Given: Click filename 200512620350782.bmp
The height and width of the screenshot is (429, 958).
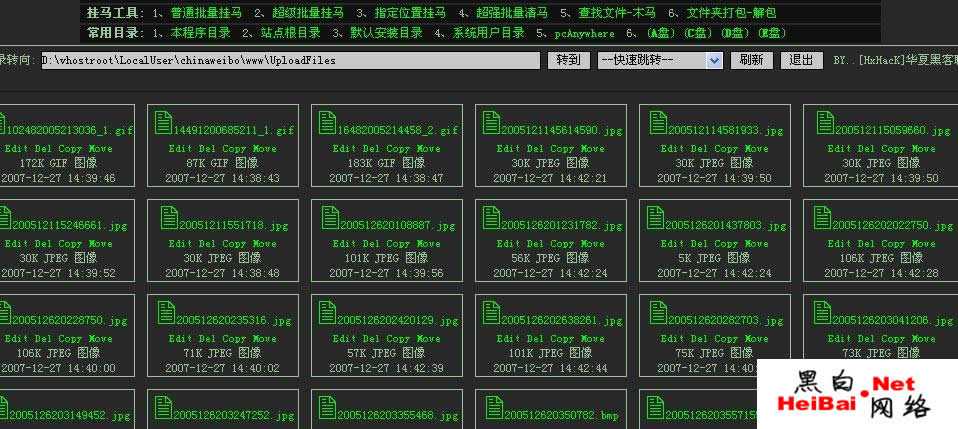Looking at the screenshot, I should tap(562, 416).
